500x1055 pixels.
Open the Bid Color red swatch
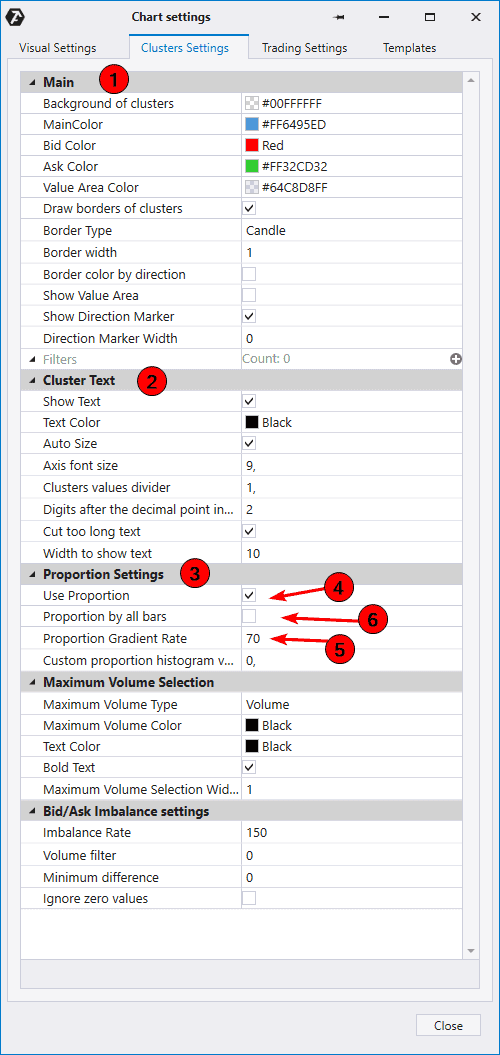[x=252, y=145]
